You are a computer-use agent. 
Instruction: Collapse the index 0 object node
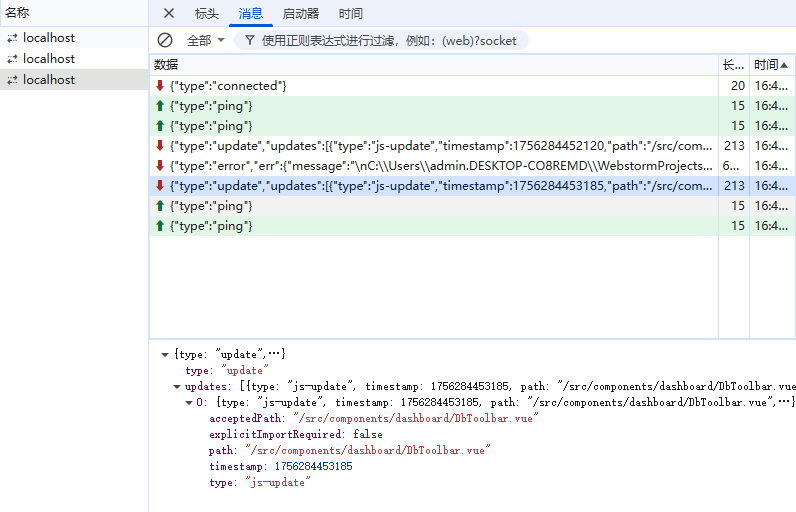189,402
